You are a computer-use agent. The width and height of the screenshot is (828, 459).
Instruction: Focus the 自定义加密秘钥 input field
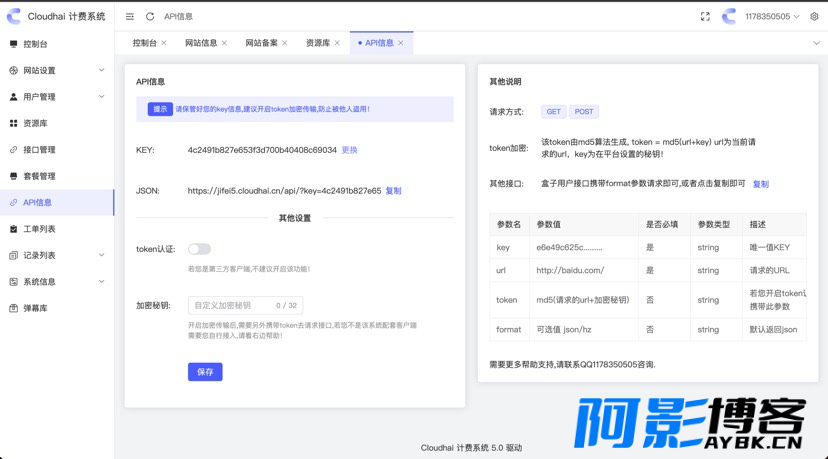pyautogui.click(x=245, y=305)
